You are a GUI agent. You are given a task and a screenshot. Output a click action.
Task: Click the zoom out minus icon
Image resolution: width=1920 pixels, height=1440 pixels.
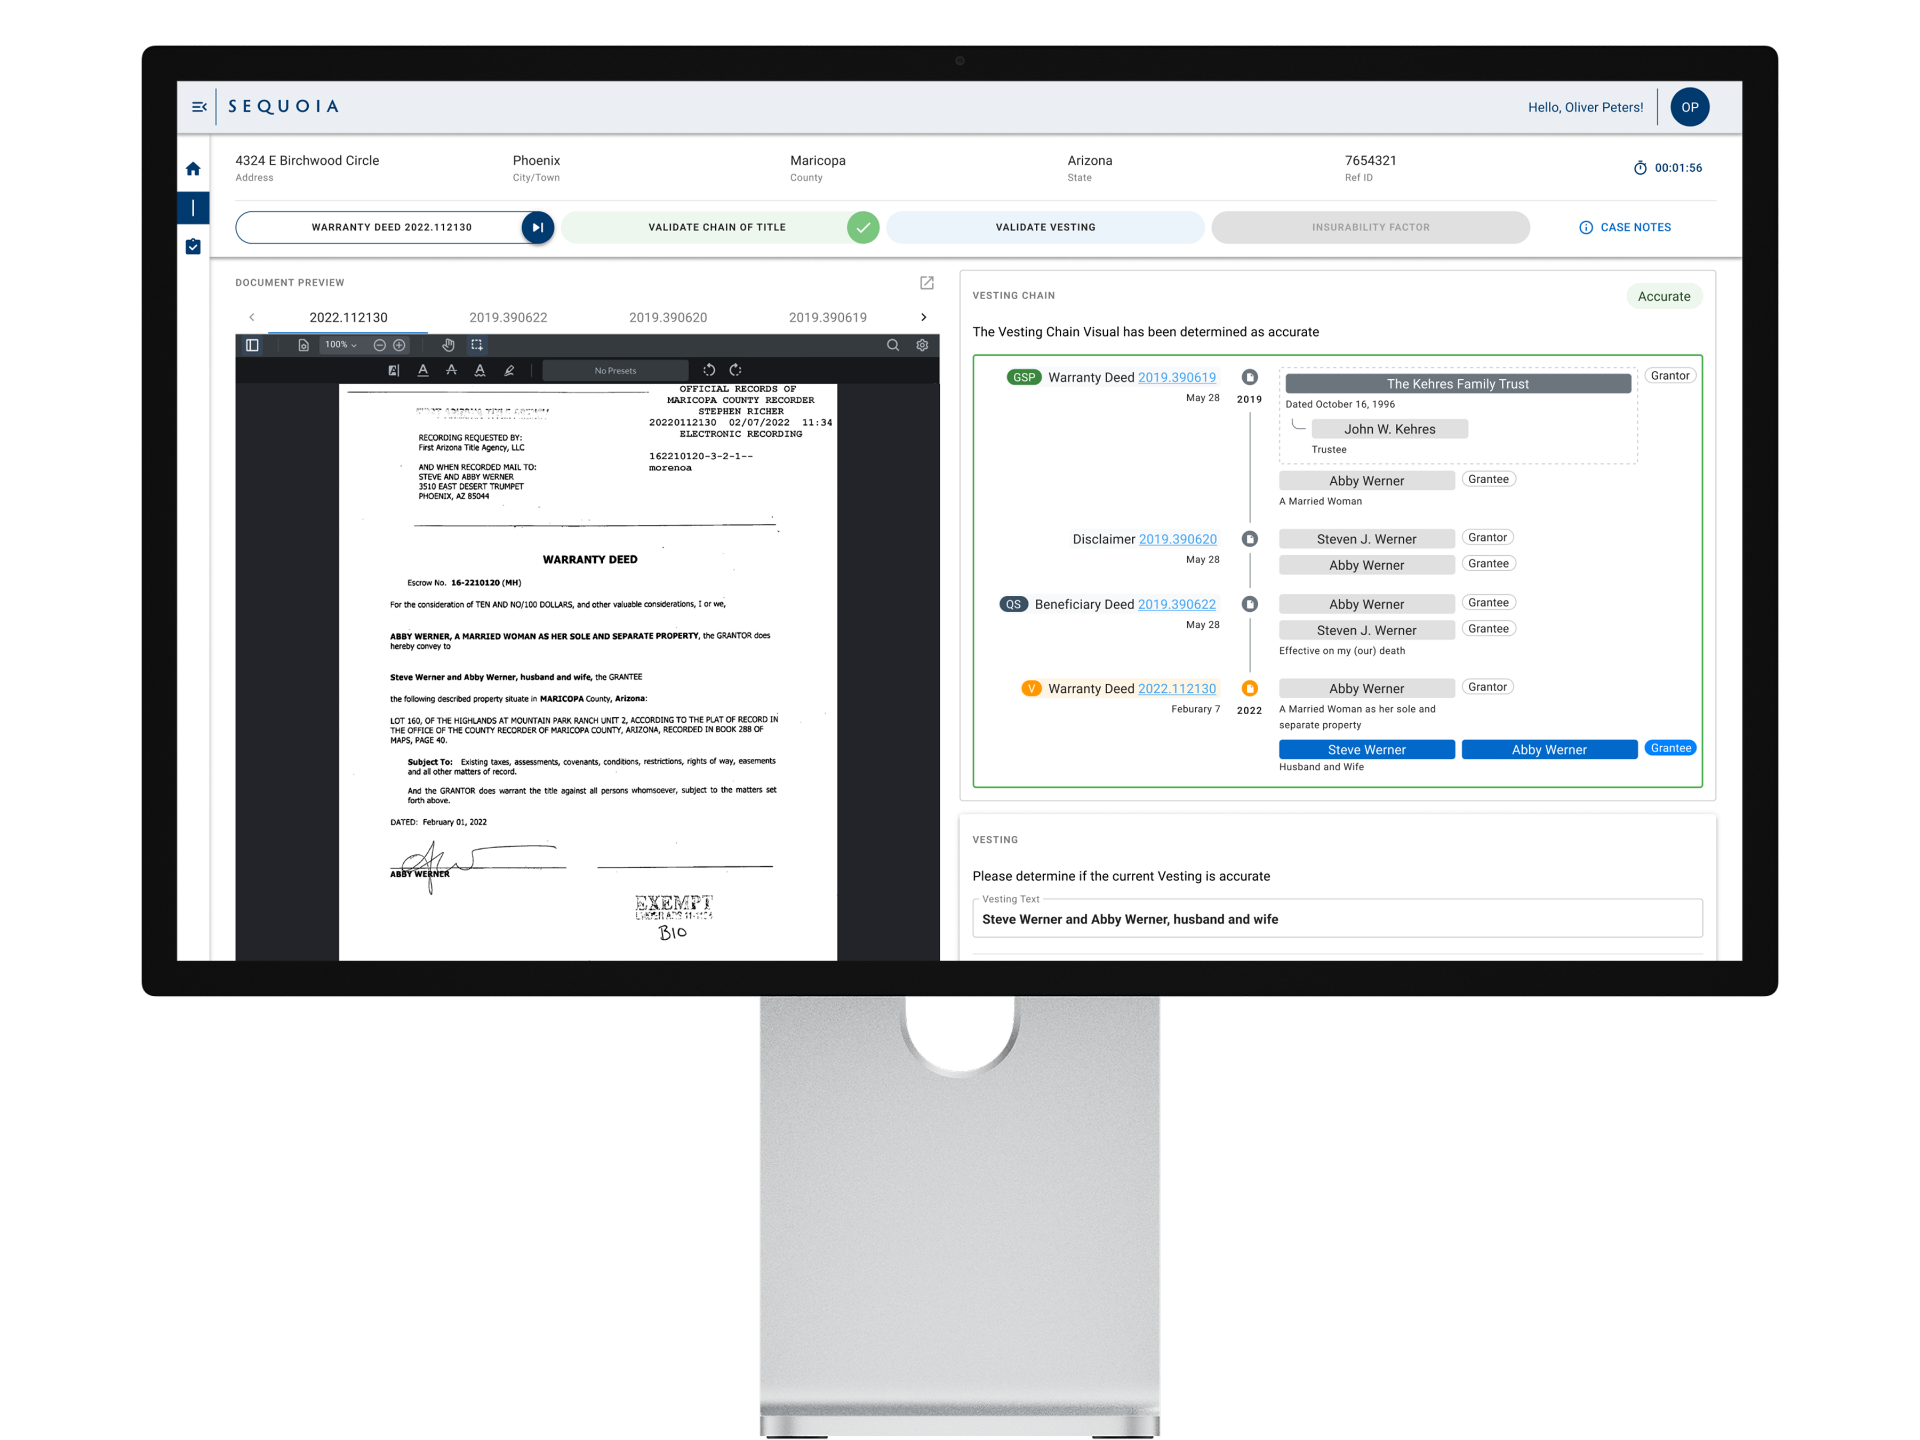coord(380,345)
